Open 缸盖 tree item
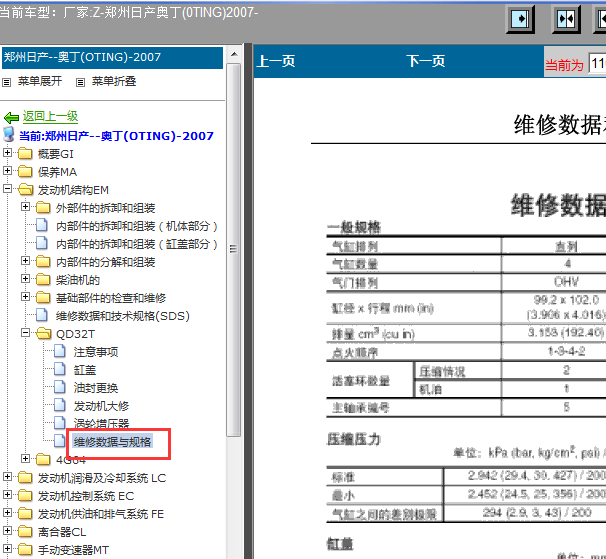 [85, 370]
